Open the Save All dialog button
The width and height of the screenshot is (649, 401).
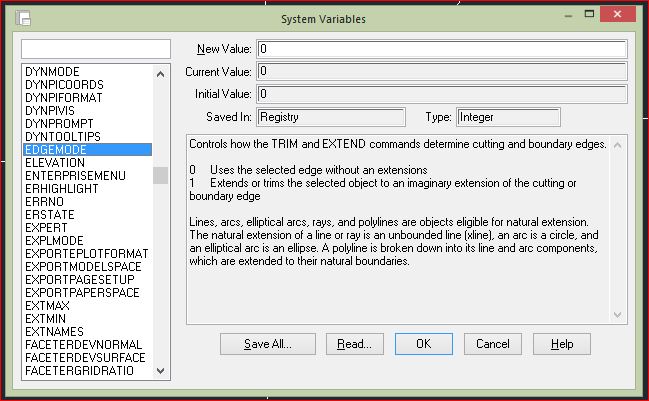268,344
